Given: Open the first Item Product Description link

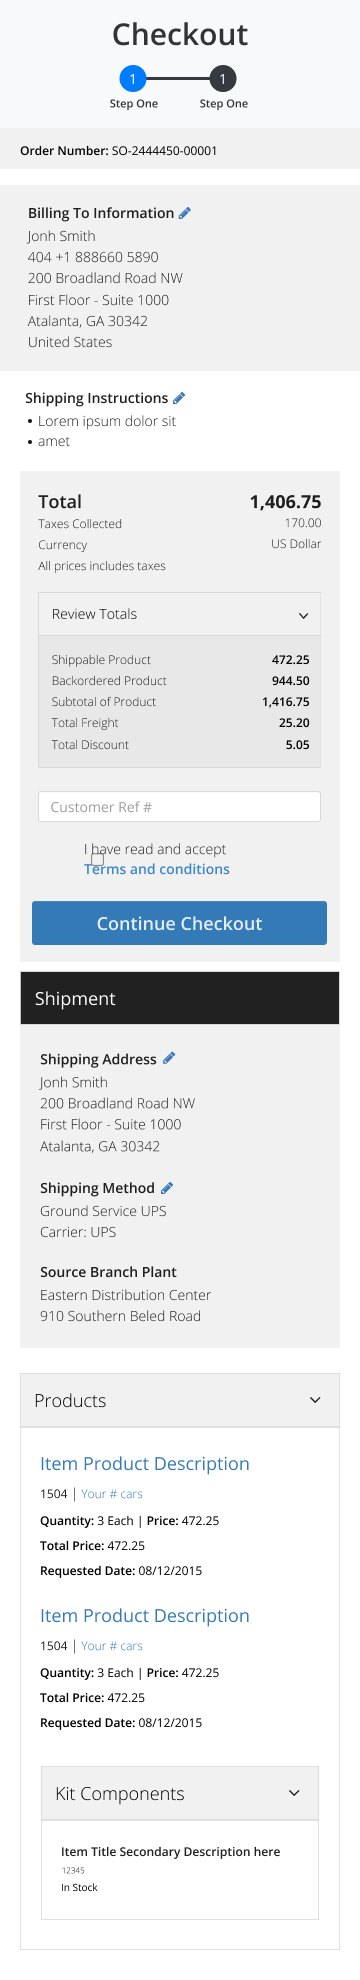Looking at the screenshot, I should coord(145,1464).
